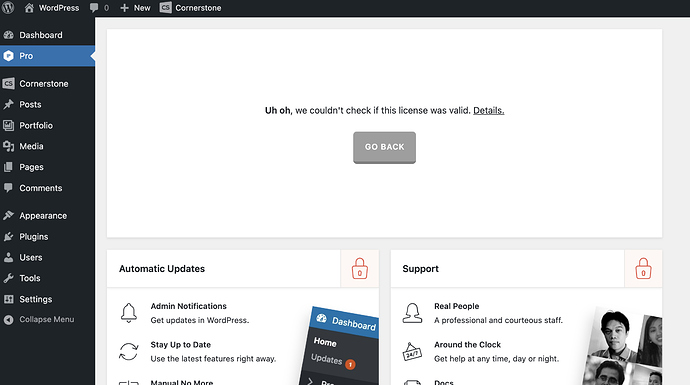Click the lock icon on Automatic Updates

point(360,268)
